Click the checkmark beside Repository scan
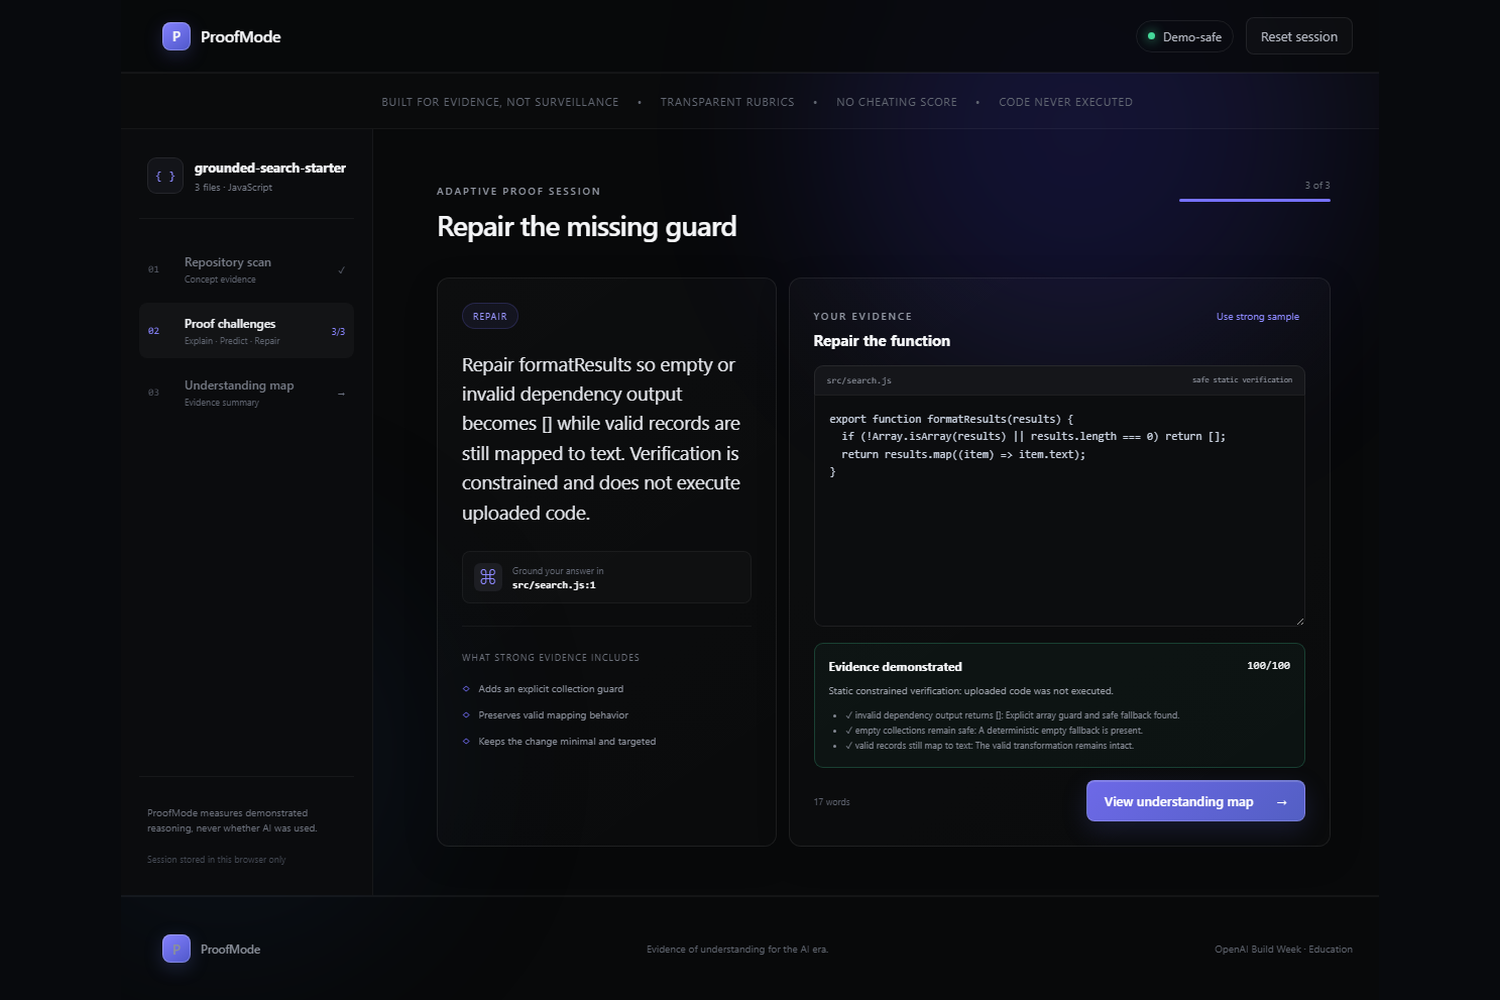The width and height of the screenshot is (1500, 1000). pos(342,270)
